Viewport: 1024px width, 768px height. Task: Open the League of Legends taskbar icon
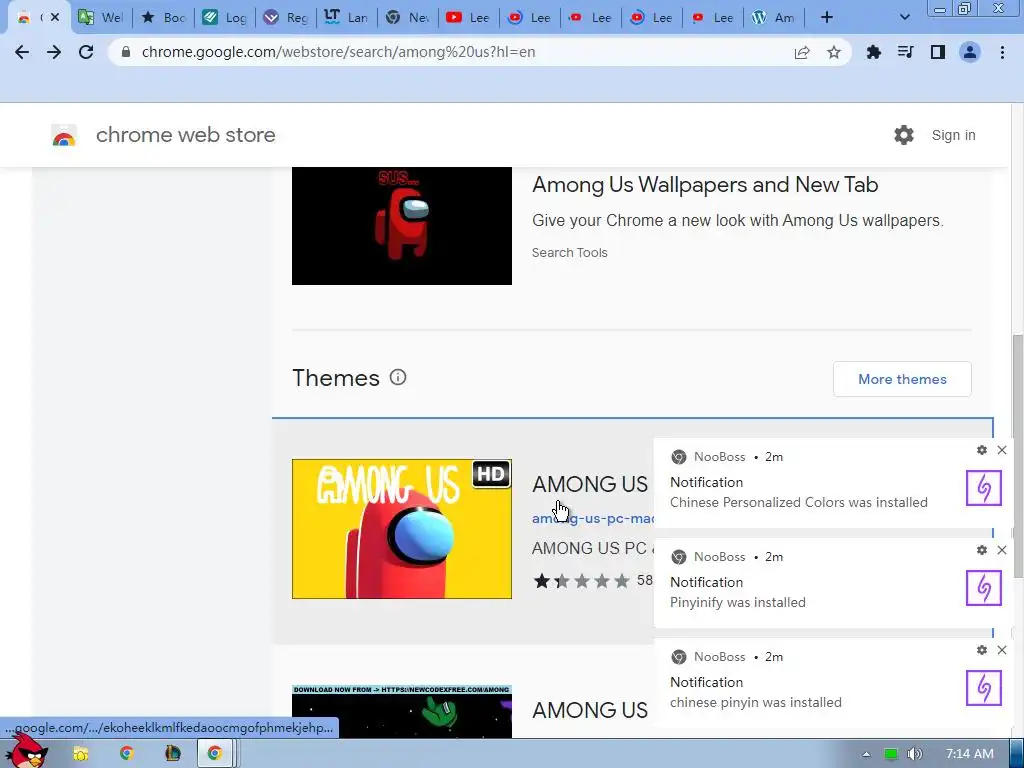[x=172, y=754]
